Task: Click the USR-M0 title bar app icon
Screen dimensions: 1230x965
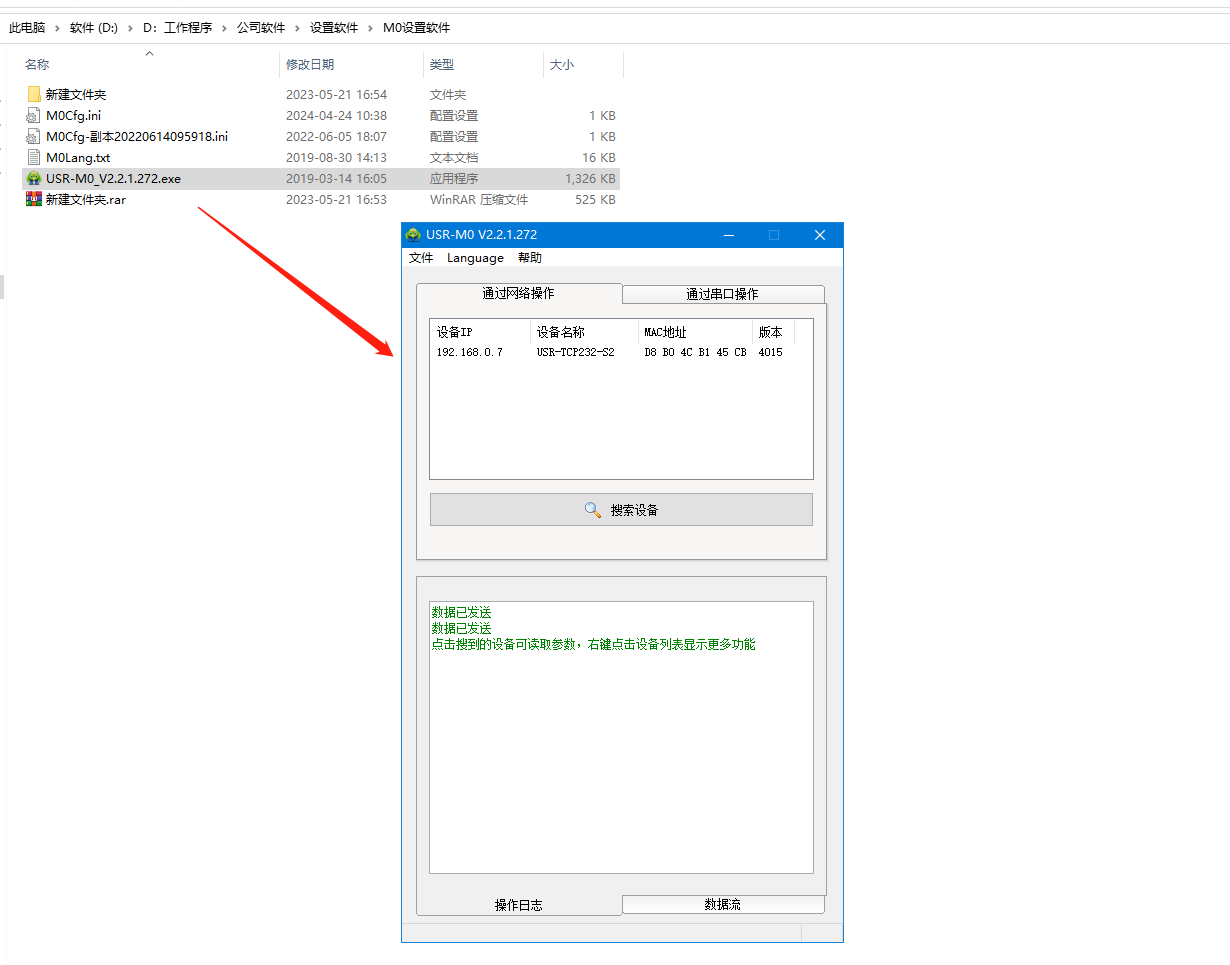Action: click(413, 235)
